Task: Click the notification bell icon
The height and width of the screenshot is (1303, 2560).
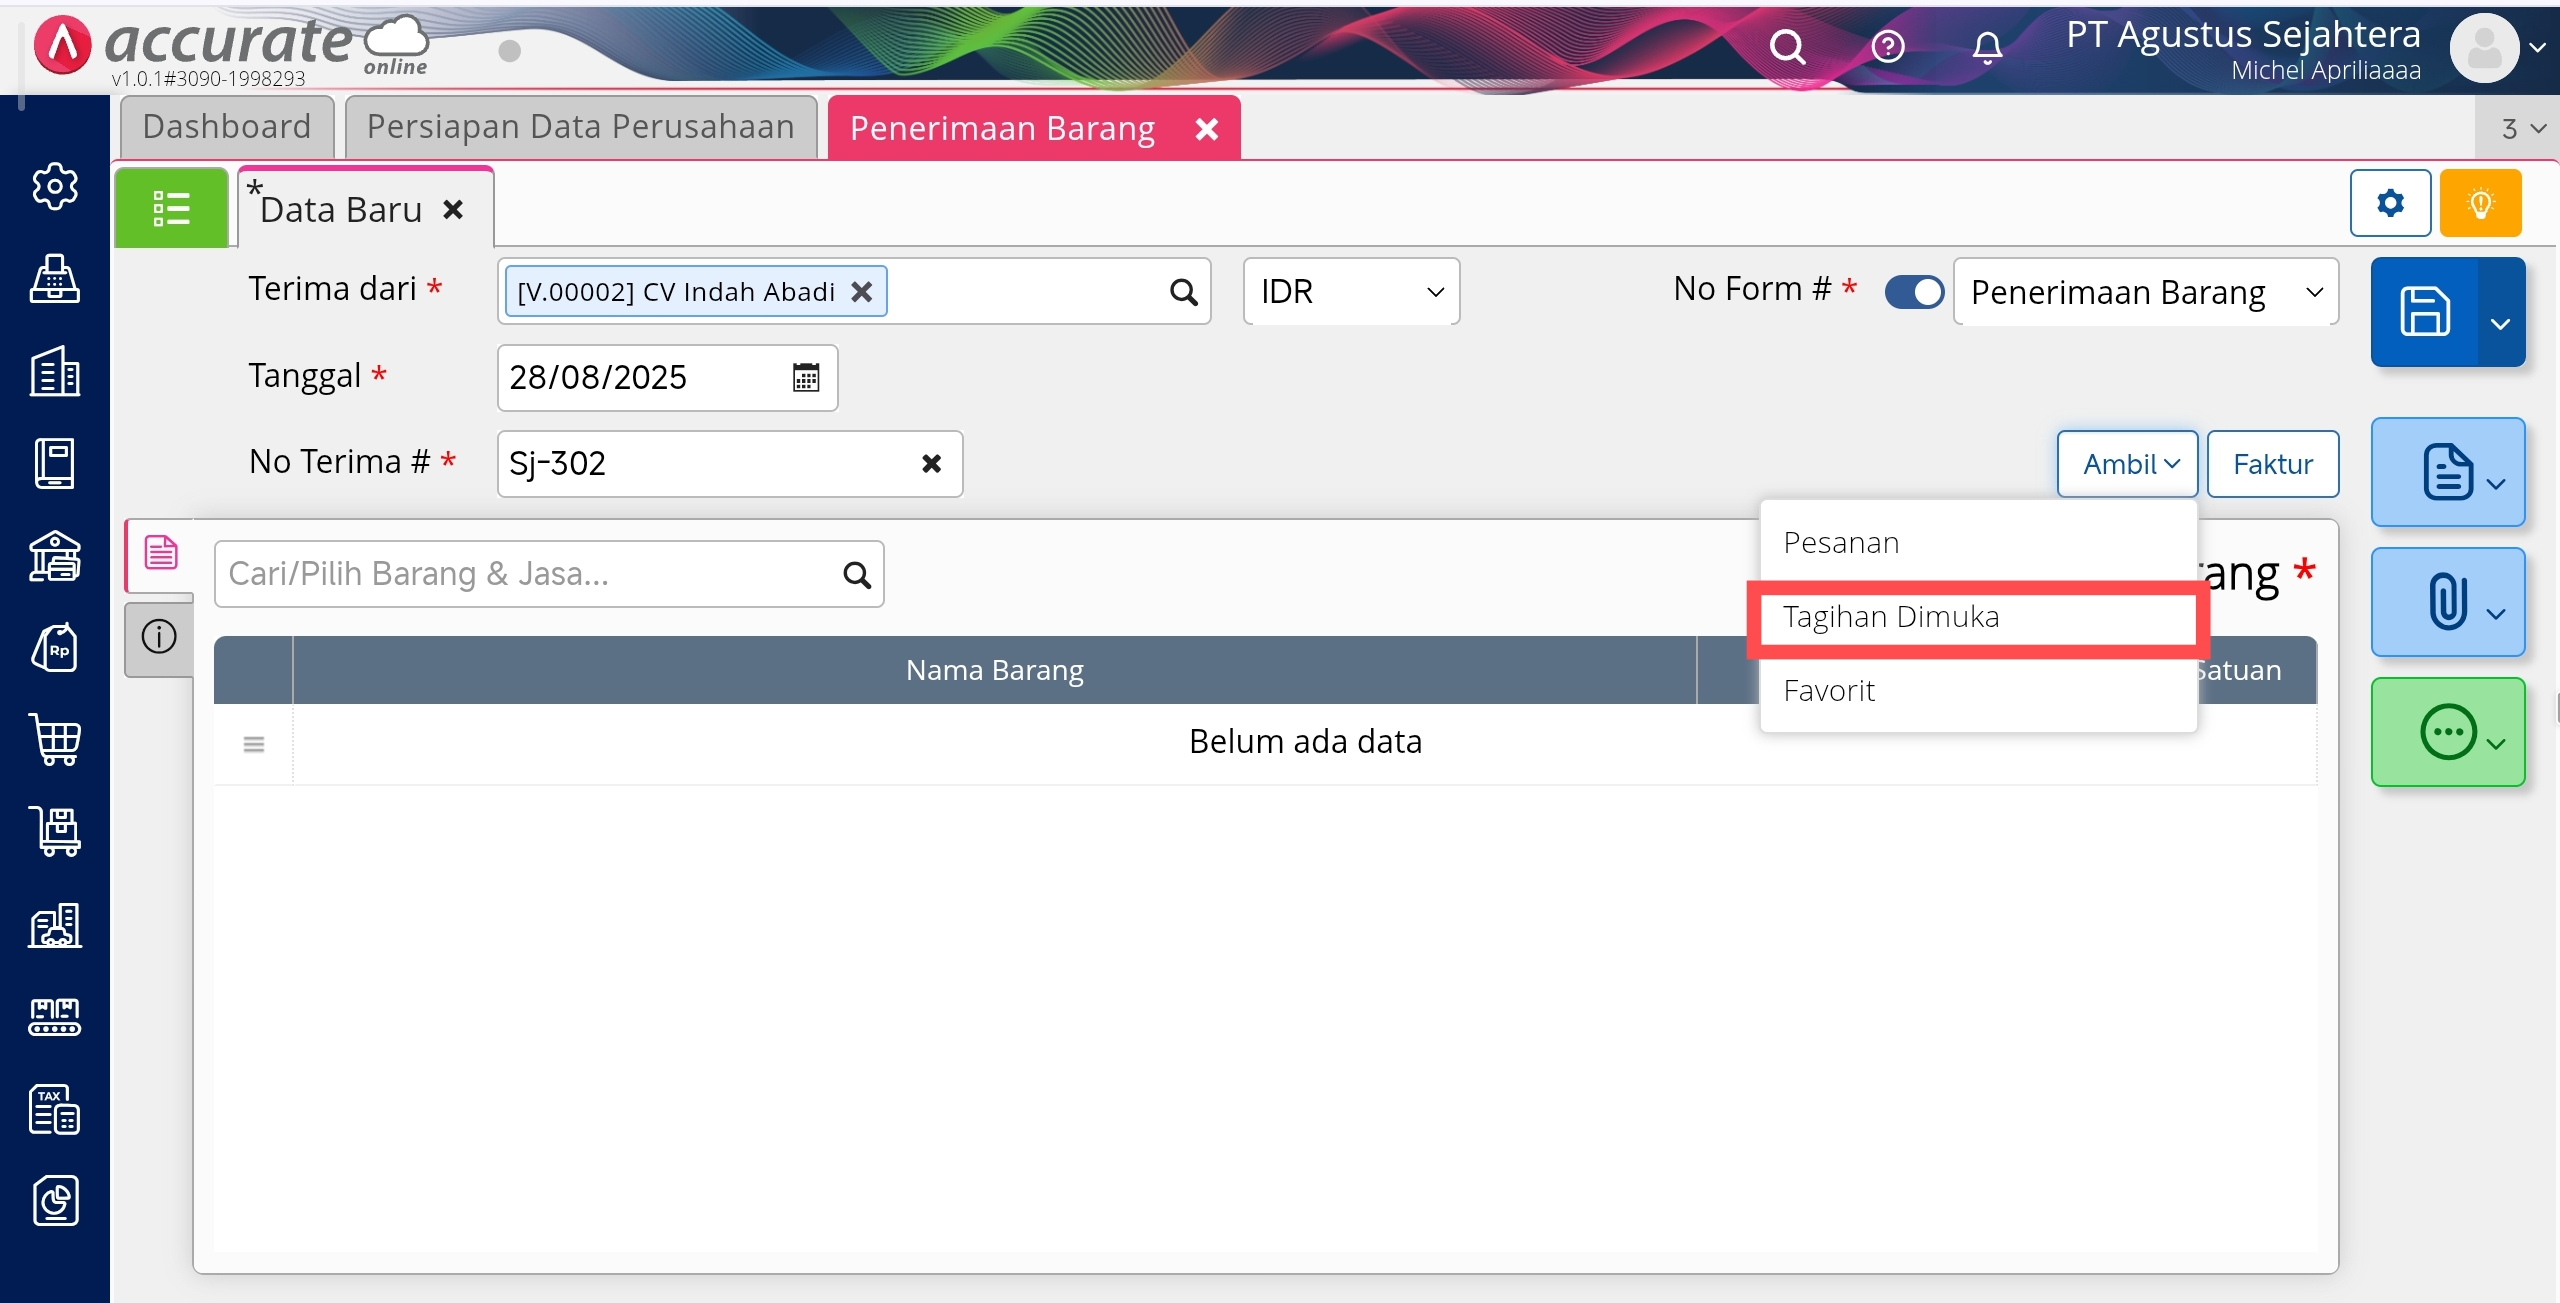Action: [x=1987, y=47]
